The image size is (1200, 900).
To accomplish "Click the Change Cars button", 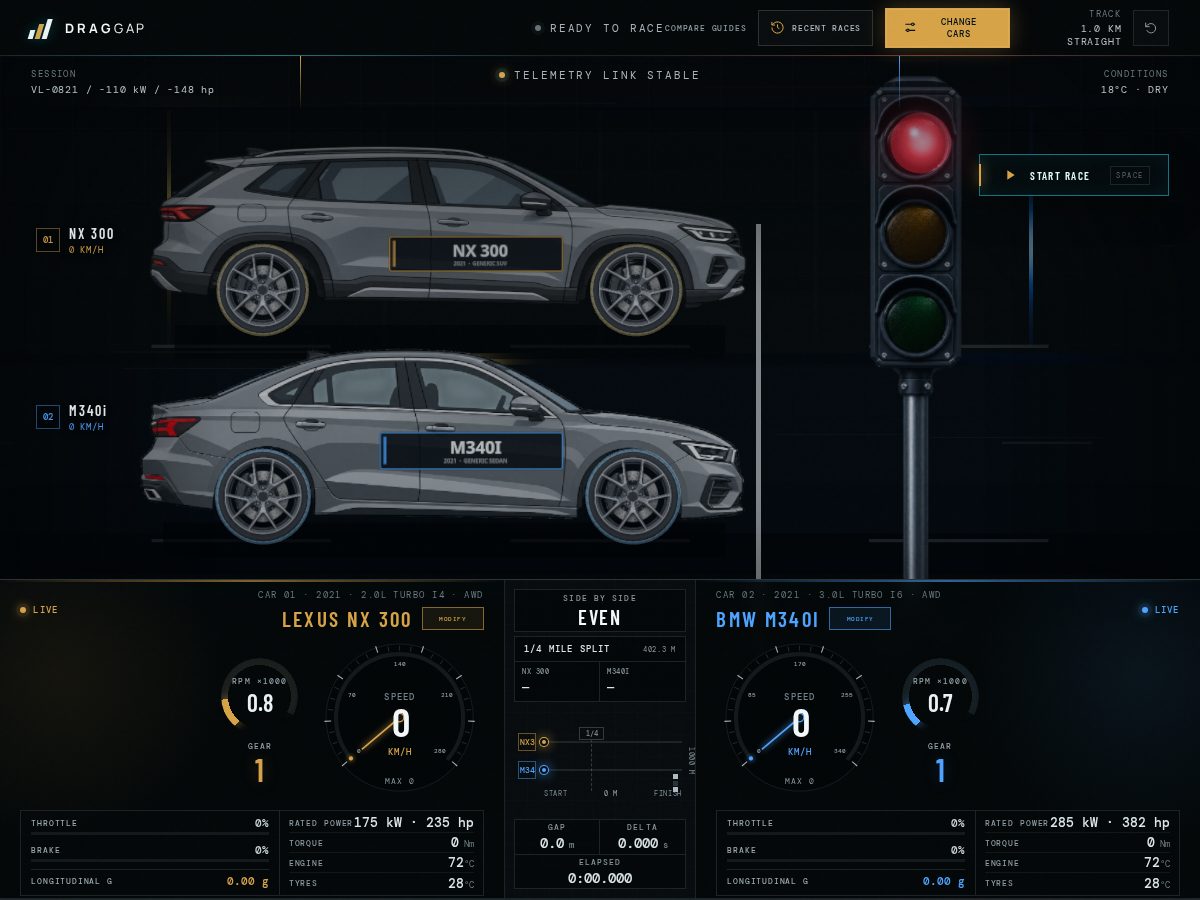I will click(x=947, y=28).
